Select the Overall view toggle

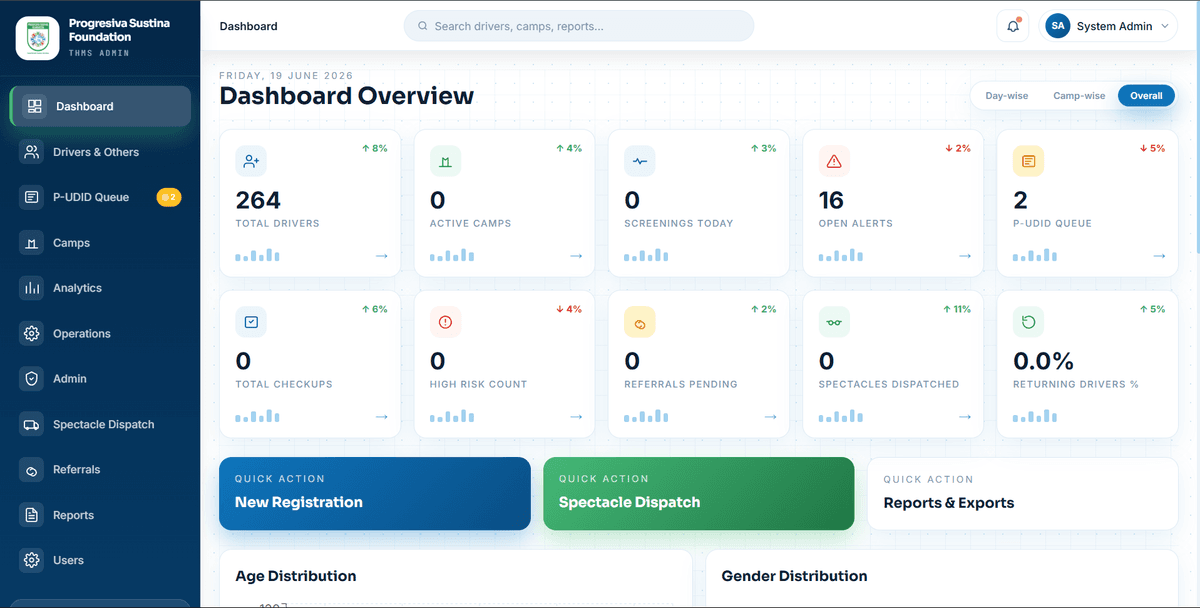tap(1146, 96)
